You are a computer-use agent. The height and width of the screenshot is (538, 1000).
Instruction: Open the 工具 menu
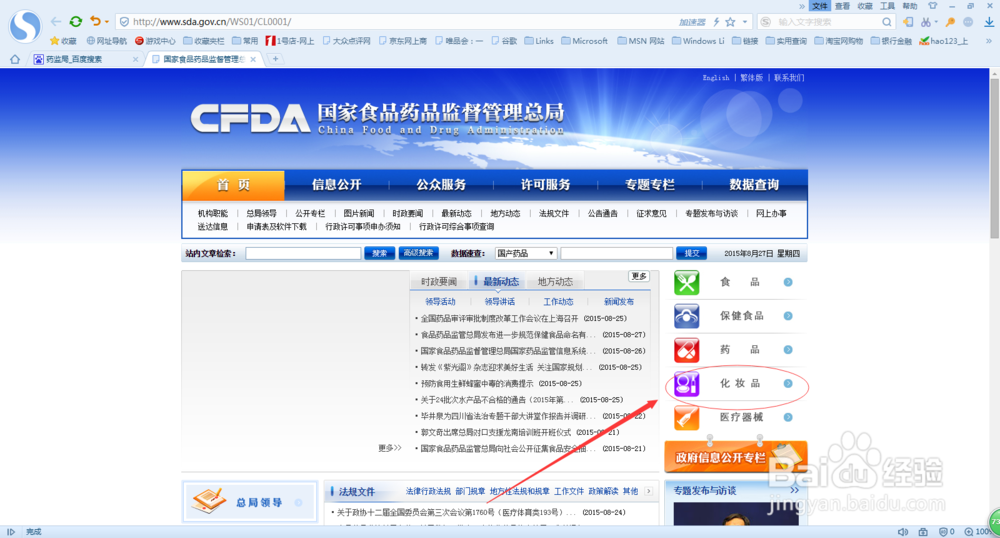coord(887,6)
